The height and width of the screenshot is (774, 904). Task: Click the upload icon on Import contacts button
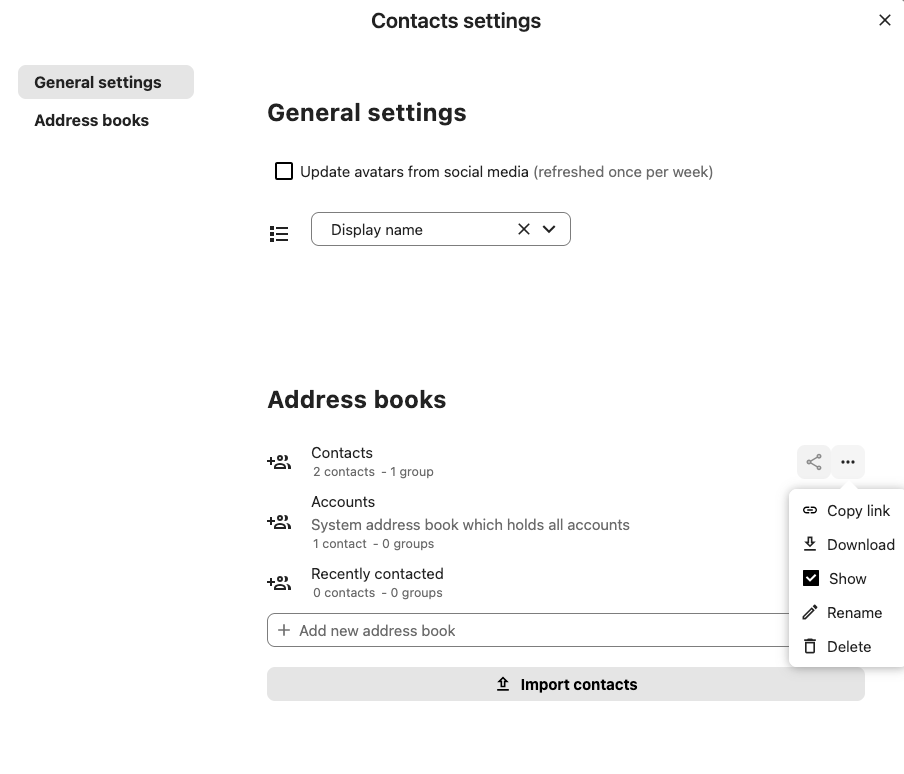(502, 684)
